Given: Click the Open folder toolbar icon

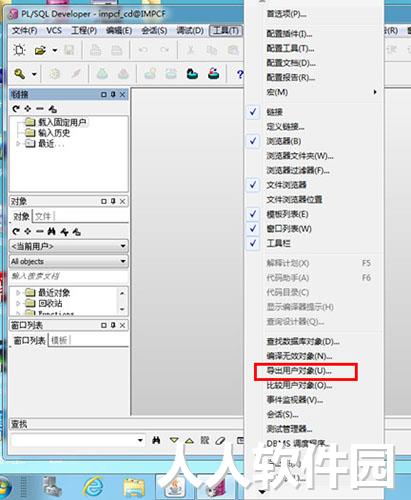Looking at the screenshot, I should click(x=40, y=50).
